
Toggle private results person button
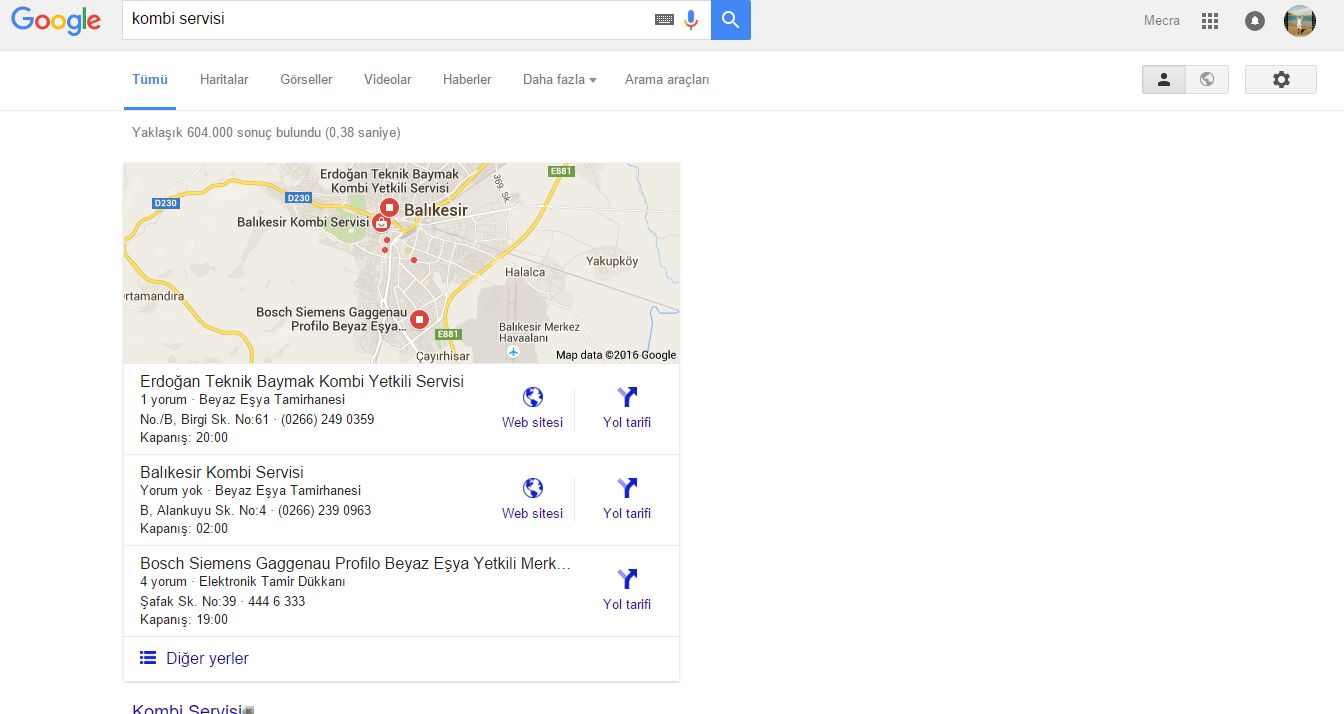pyautogui.click(x=1164, y=80)
